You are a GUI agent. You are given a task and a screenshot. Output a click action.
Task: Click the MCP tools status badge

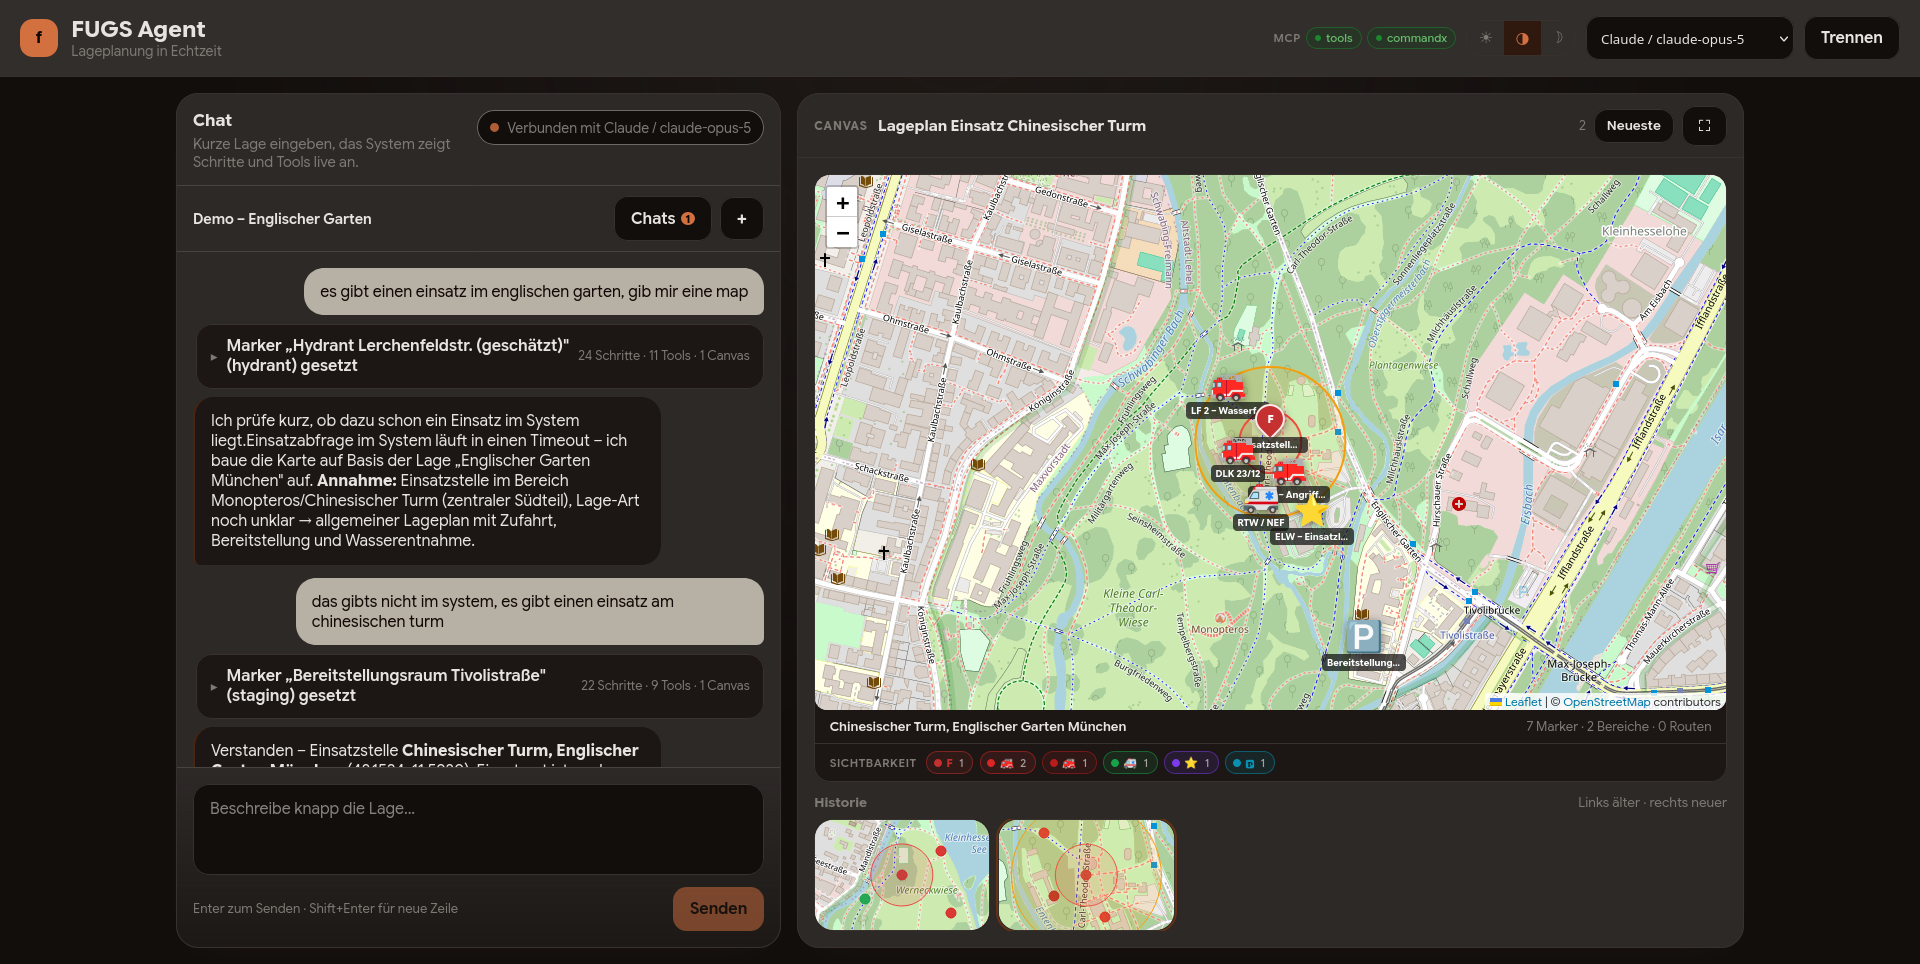pos(1334,38)
